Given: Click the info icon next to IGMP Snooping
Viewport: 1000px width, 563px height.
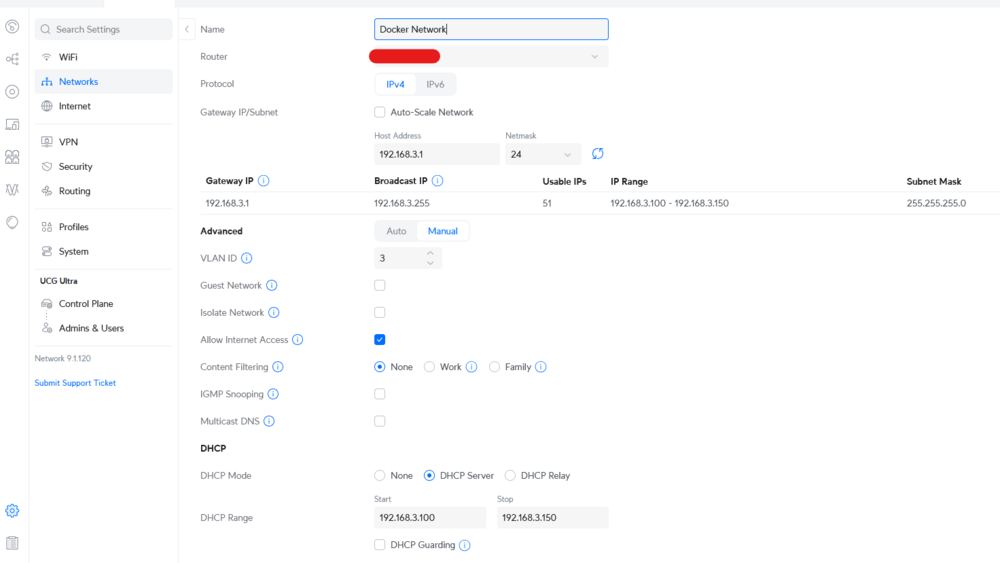Looking at the screenshot, I should click(273, 394).
